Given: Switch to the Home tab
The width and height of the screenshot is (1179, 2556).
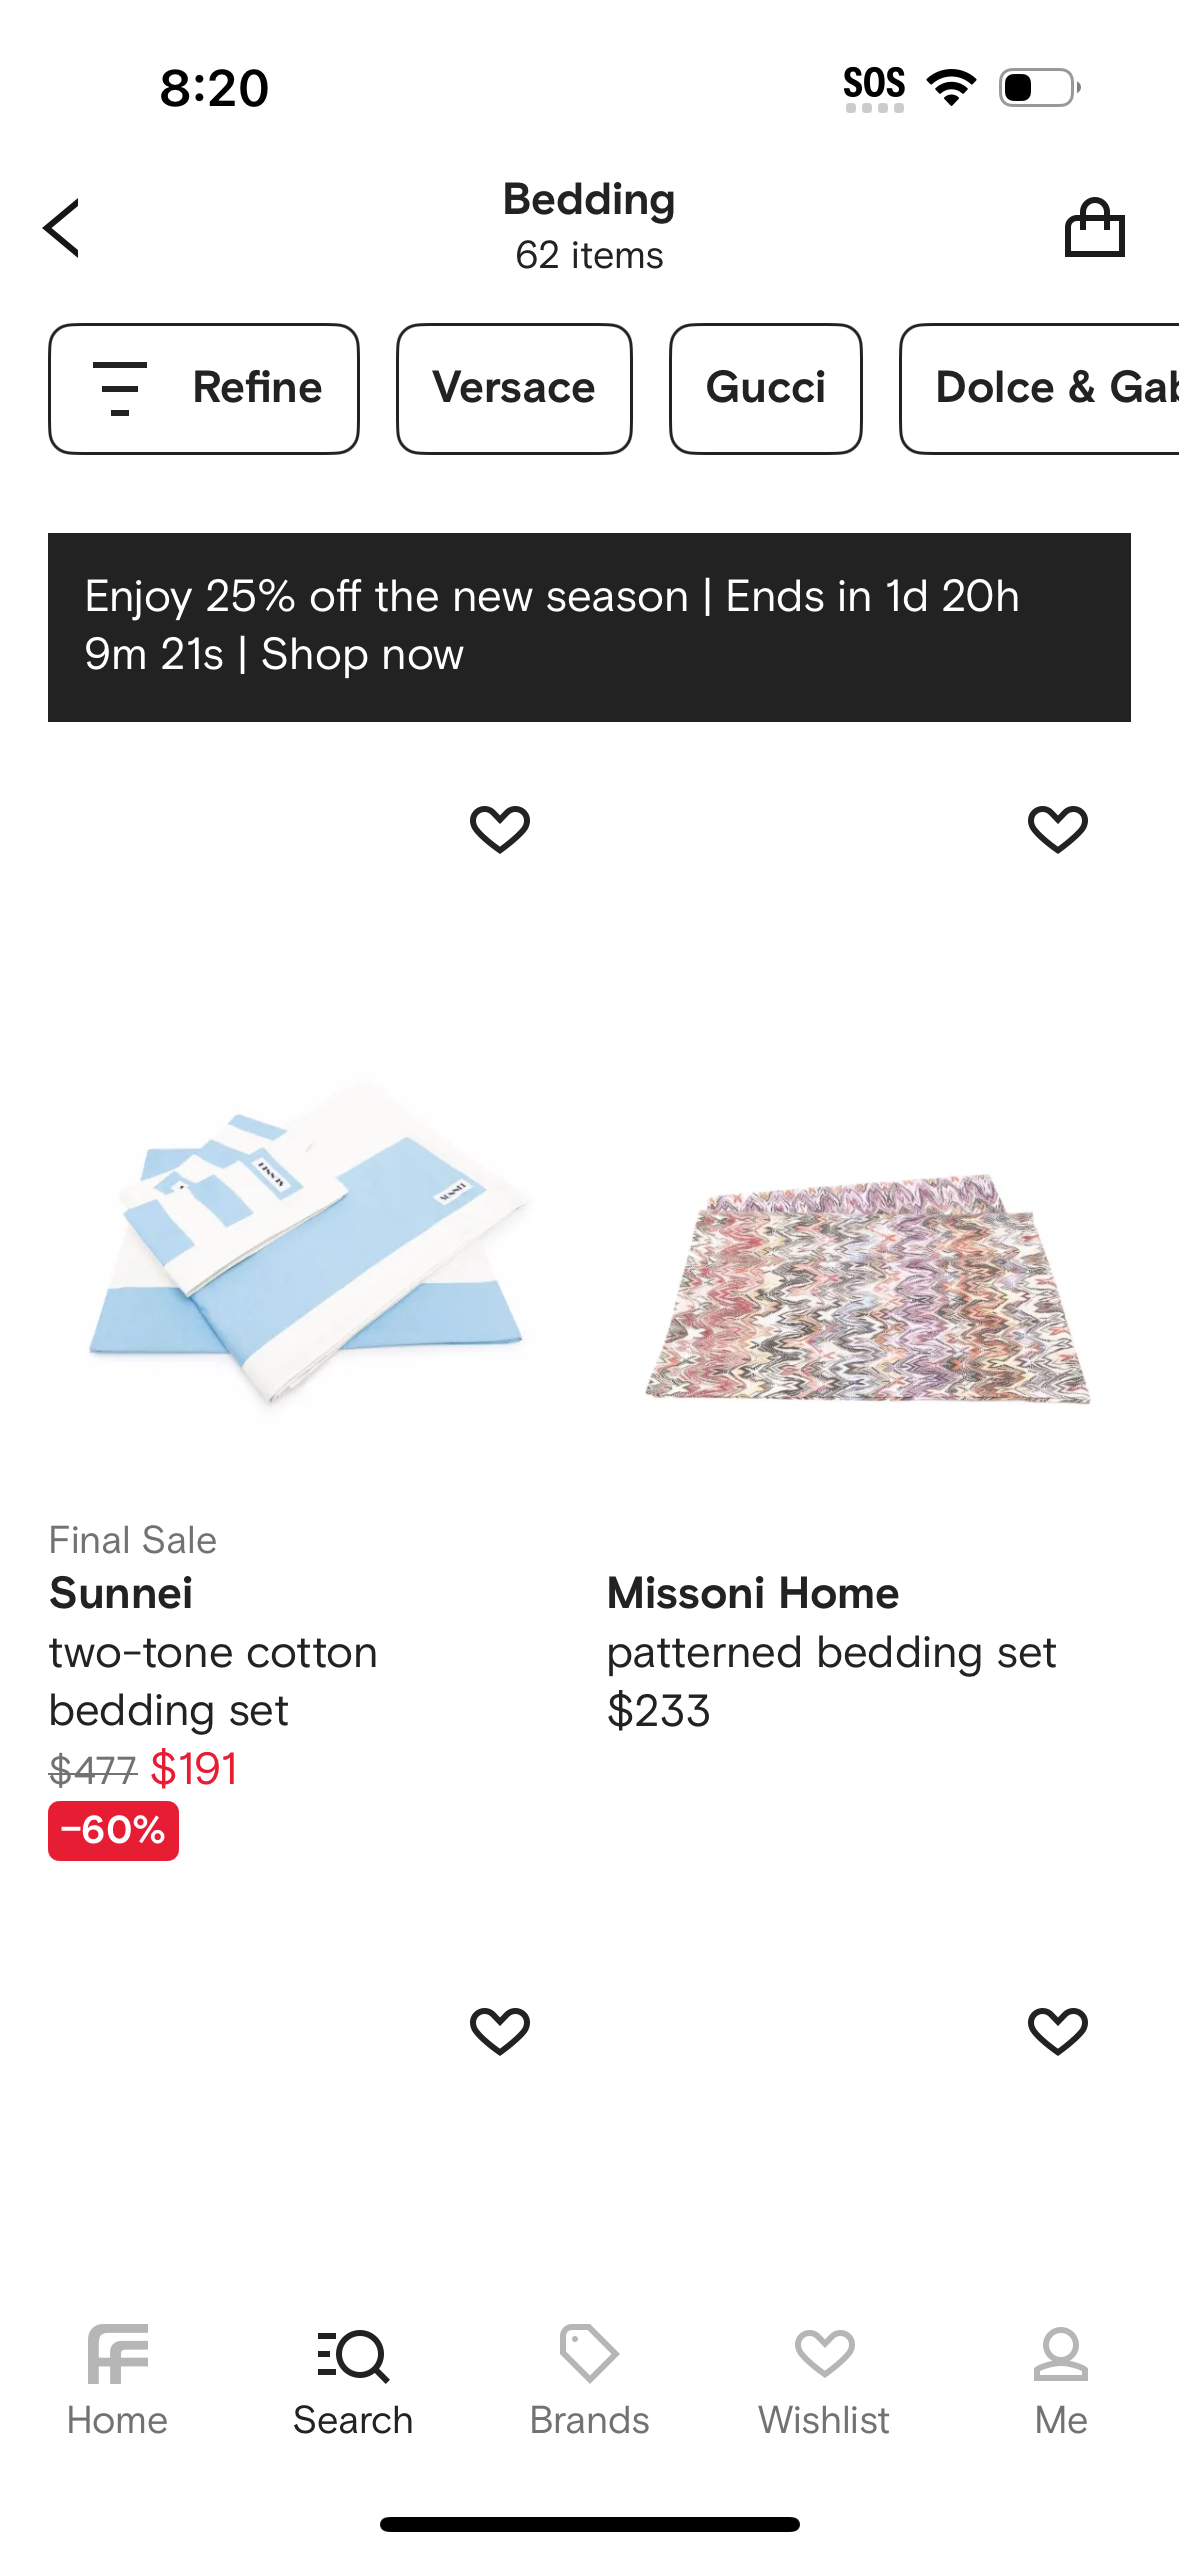Looking at the screenshot, I should point(117,2380).
